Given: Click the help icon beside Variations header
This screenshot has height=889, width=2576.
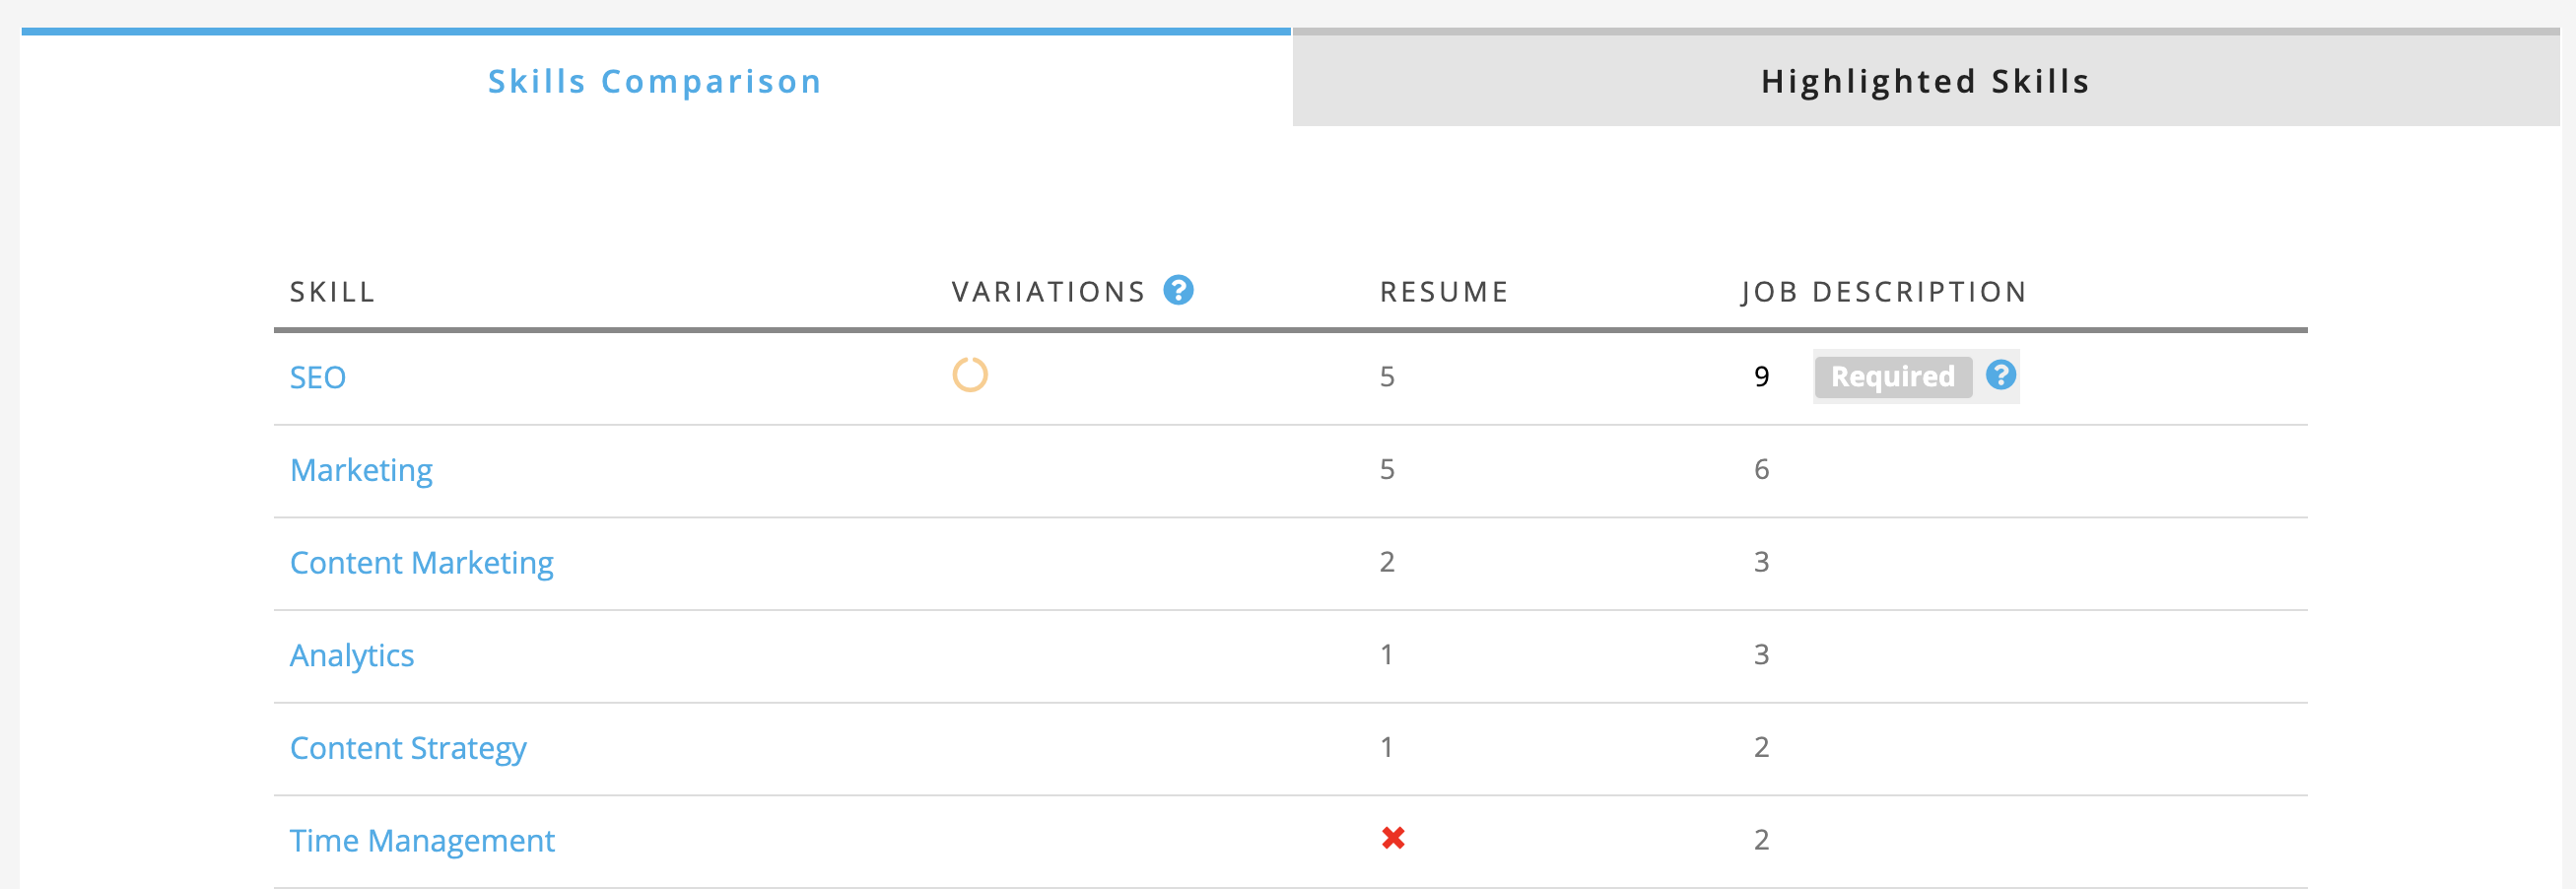Looking at the screenshot, I should [1178, 290].
